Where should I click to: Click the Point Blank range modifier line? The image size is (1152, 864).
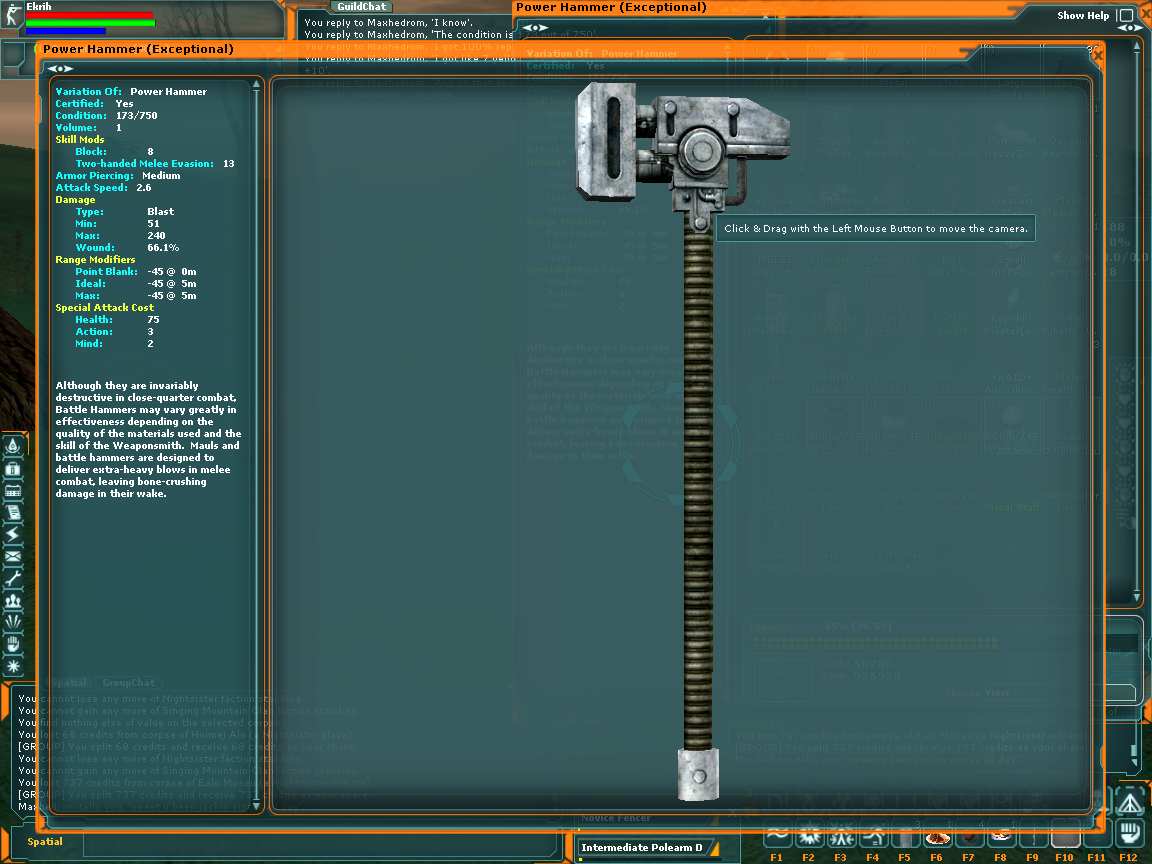click(x=136, y=272)
